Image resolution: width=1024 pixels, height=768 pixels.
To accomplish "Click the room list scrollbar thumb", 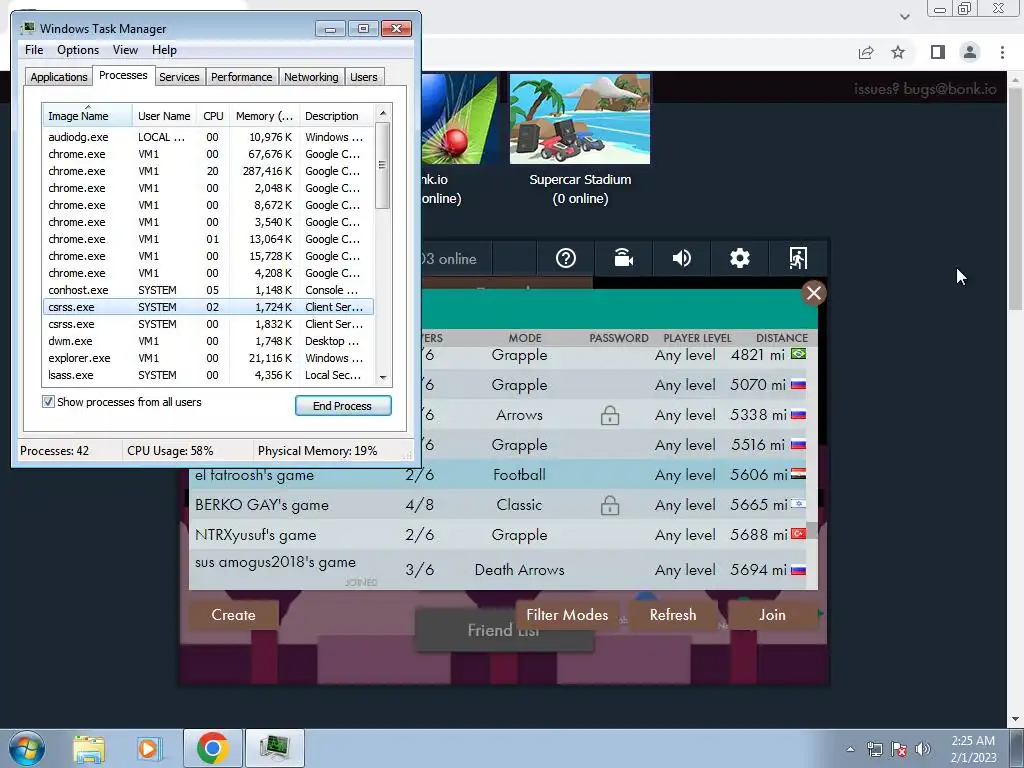I will [811, 530].
